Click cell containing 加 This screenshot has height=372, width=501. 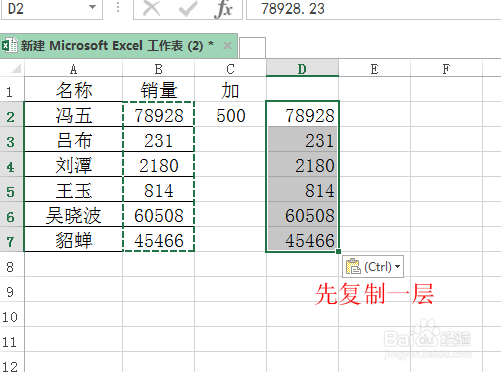230,89
